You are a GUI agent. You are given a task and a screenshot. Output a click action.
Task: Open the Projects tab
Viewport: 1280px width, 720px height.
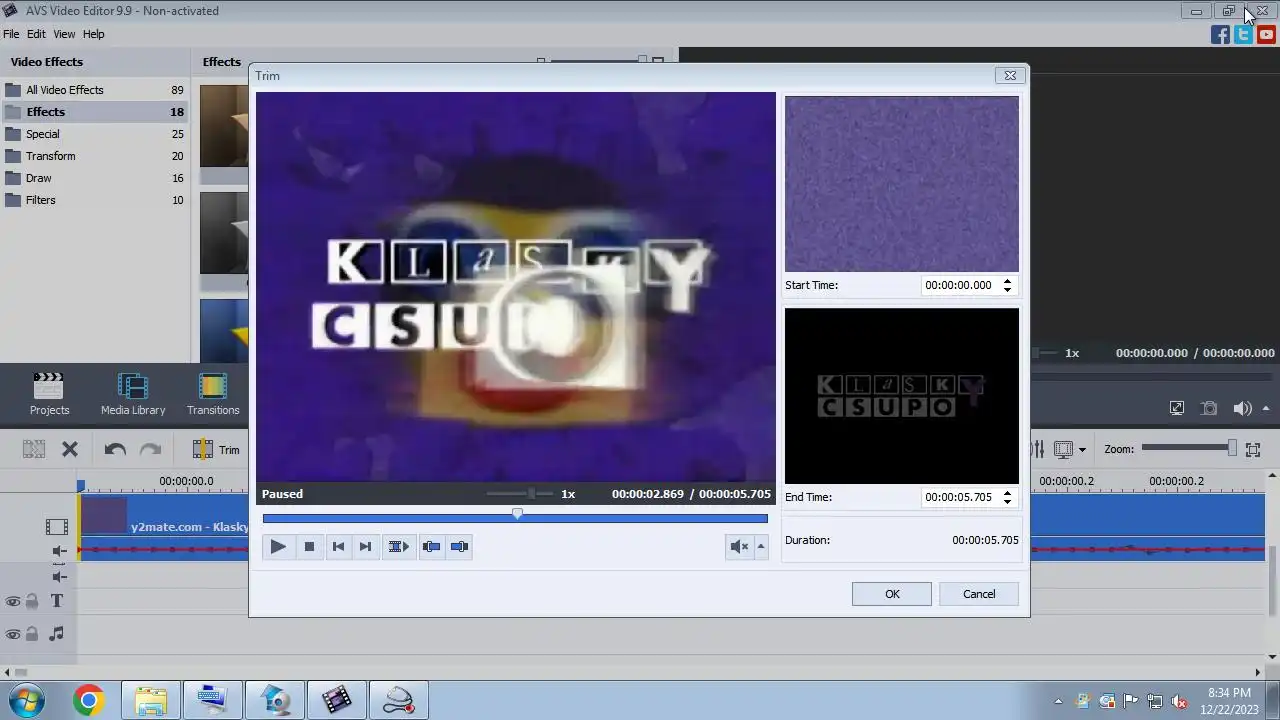[49, 394]
